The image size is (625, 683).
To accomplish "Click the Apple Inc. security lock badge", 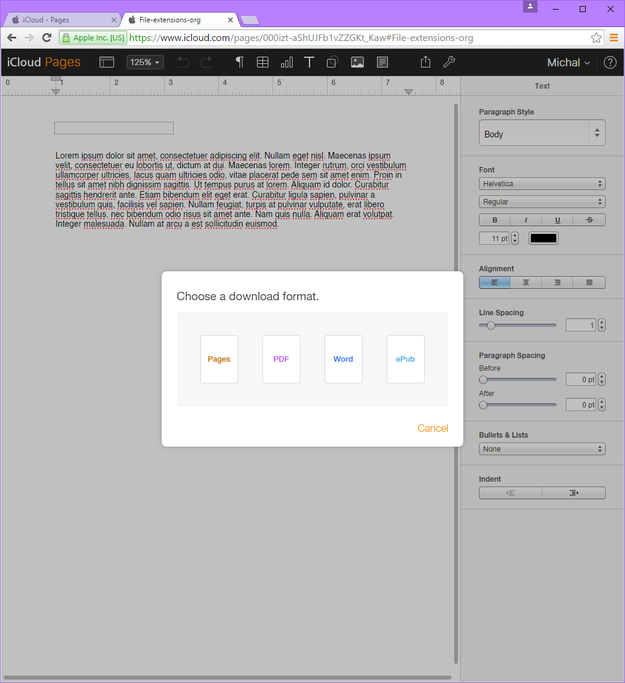I will point(93,38).
